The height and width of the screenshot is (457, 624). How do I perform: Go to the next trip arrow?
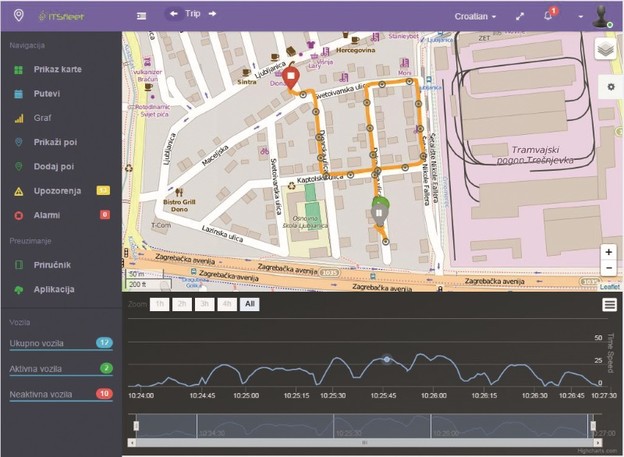pos(211,14)
